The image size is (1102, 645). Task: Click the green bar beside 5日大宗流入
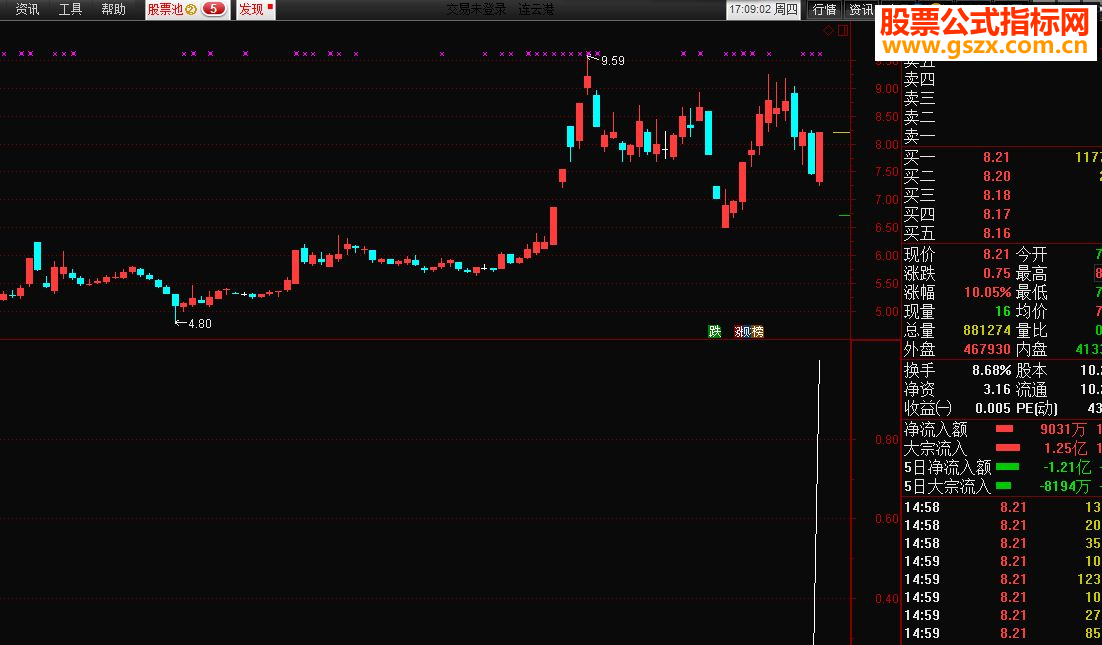point(1004,486)
